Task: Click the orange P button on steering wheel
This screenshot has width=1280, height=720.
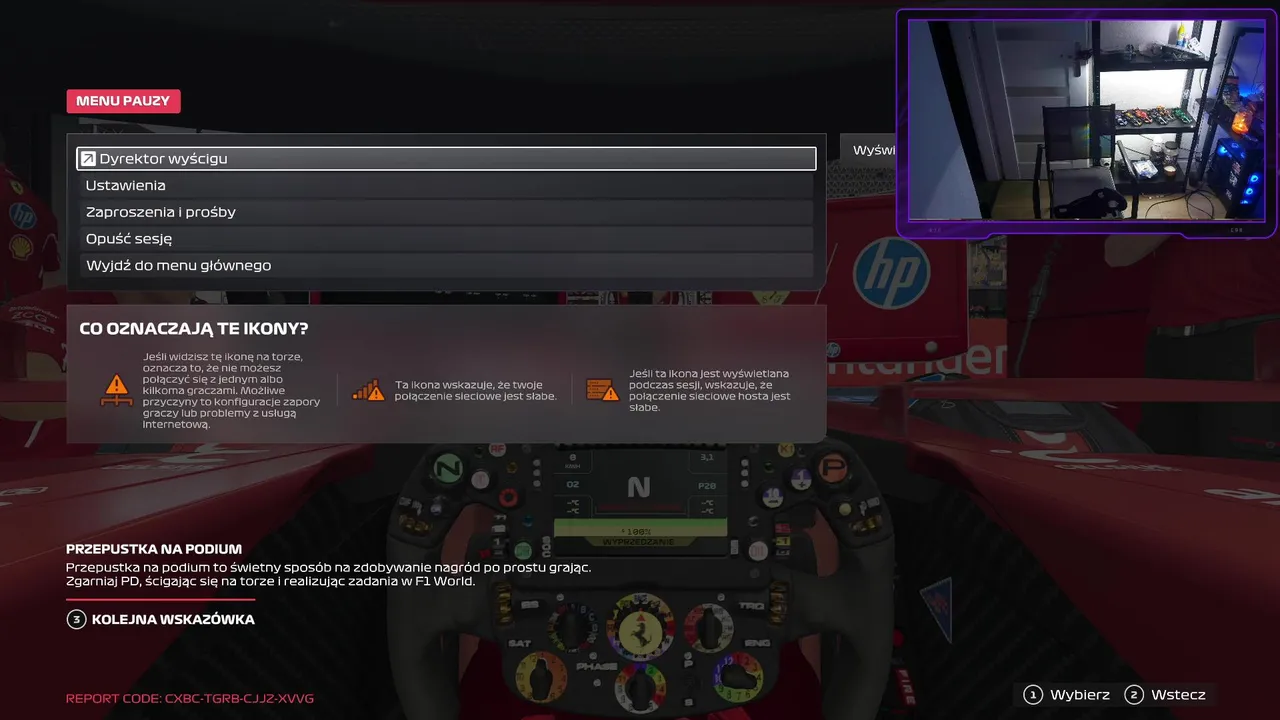Action: tap(832, 468)
